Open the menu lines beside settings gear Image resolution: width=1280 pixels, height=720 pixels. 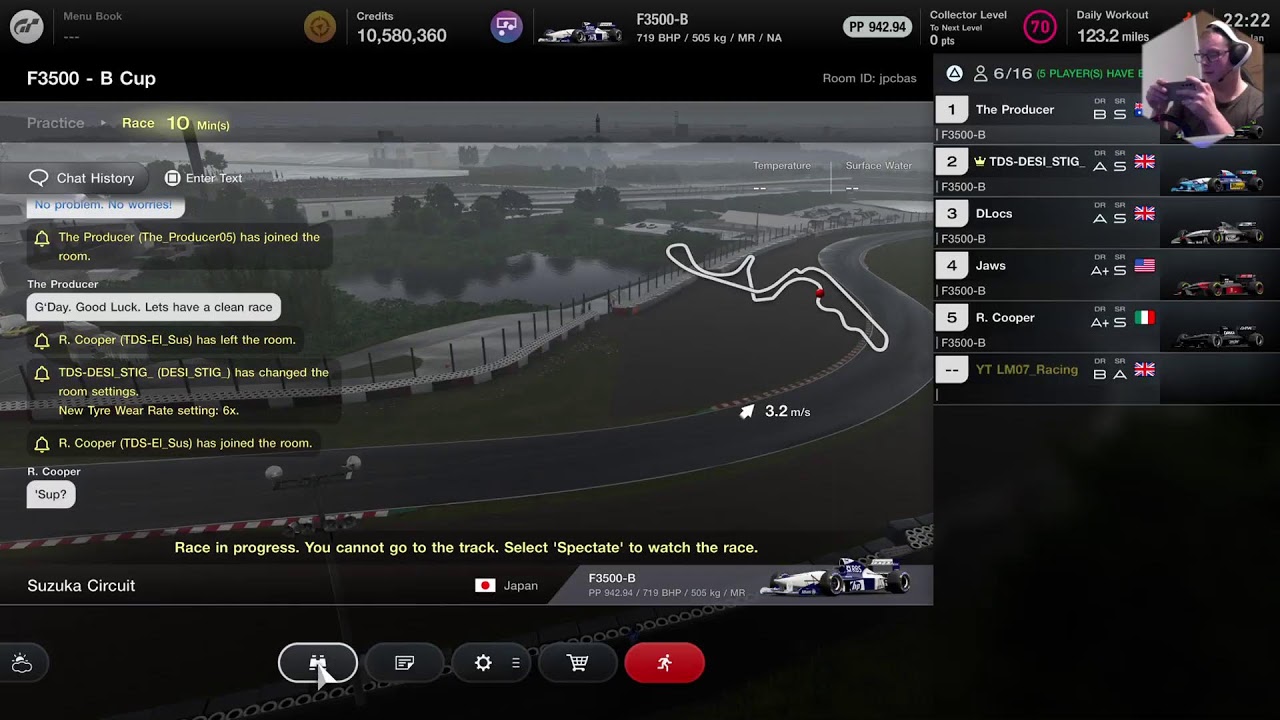point(516,663)
